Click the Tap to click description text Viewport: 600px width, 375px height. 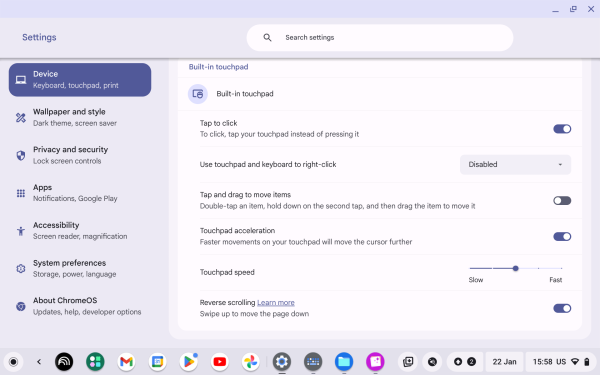(x=279, y=134)
